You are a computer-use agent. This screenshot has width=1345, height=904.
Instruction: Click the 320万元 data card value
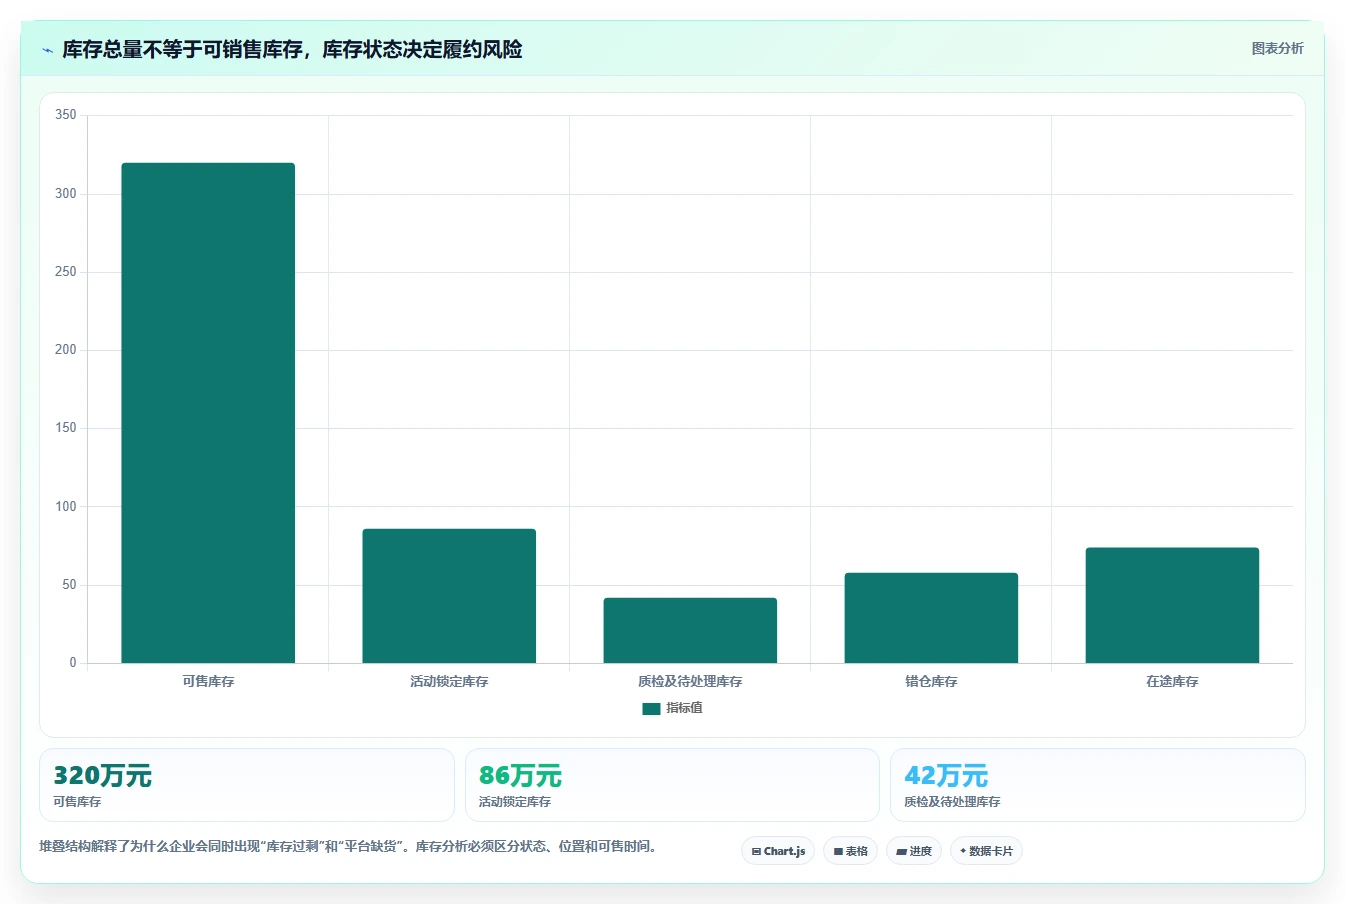click(102, 776)
